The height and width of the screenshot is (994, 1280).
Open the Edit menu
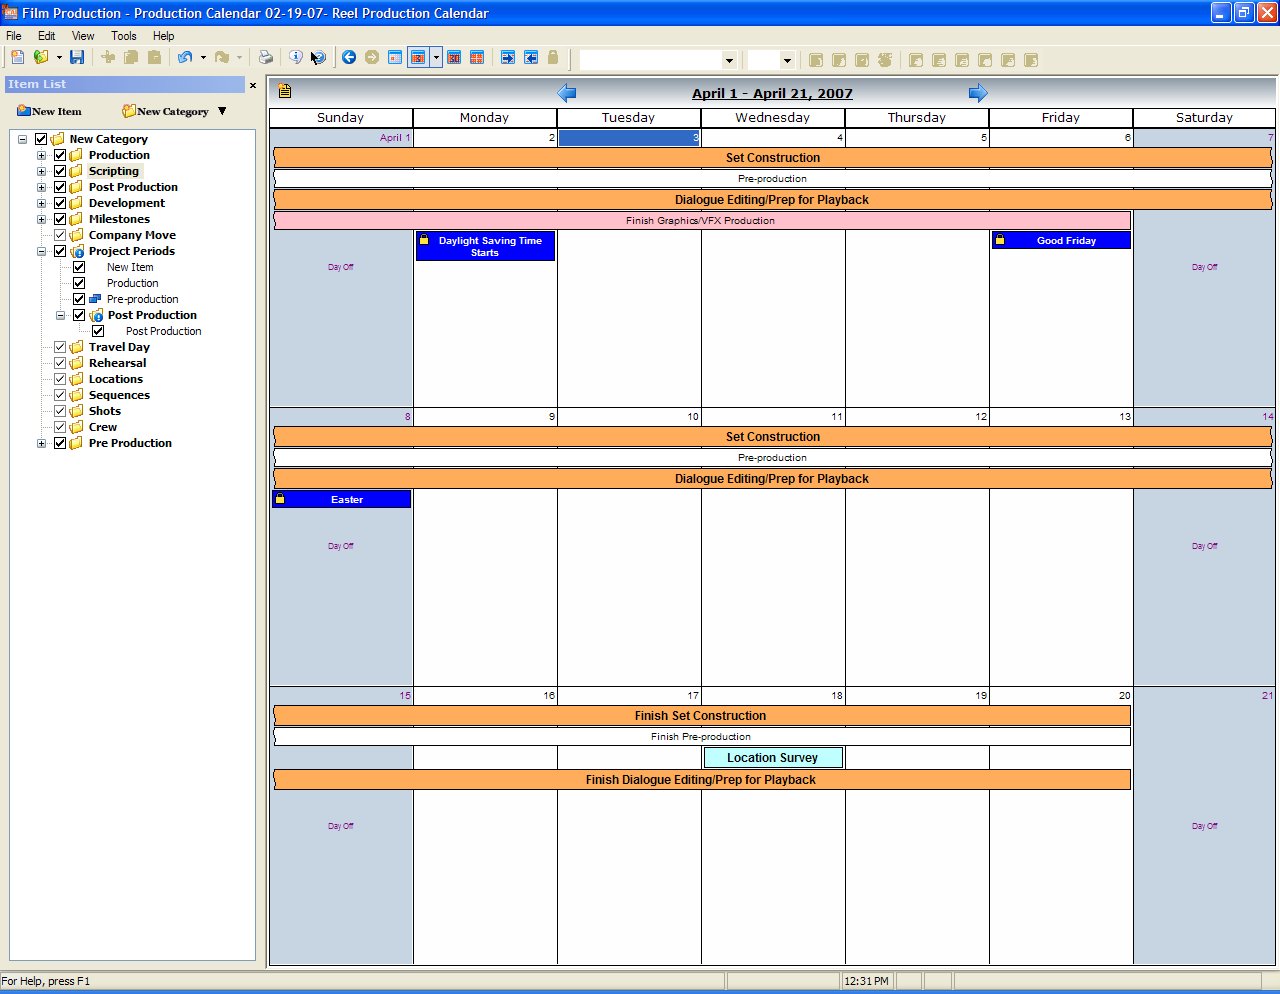pyautogui.click(x=47, y=36)
